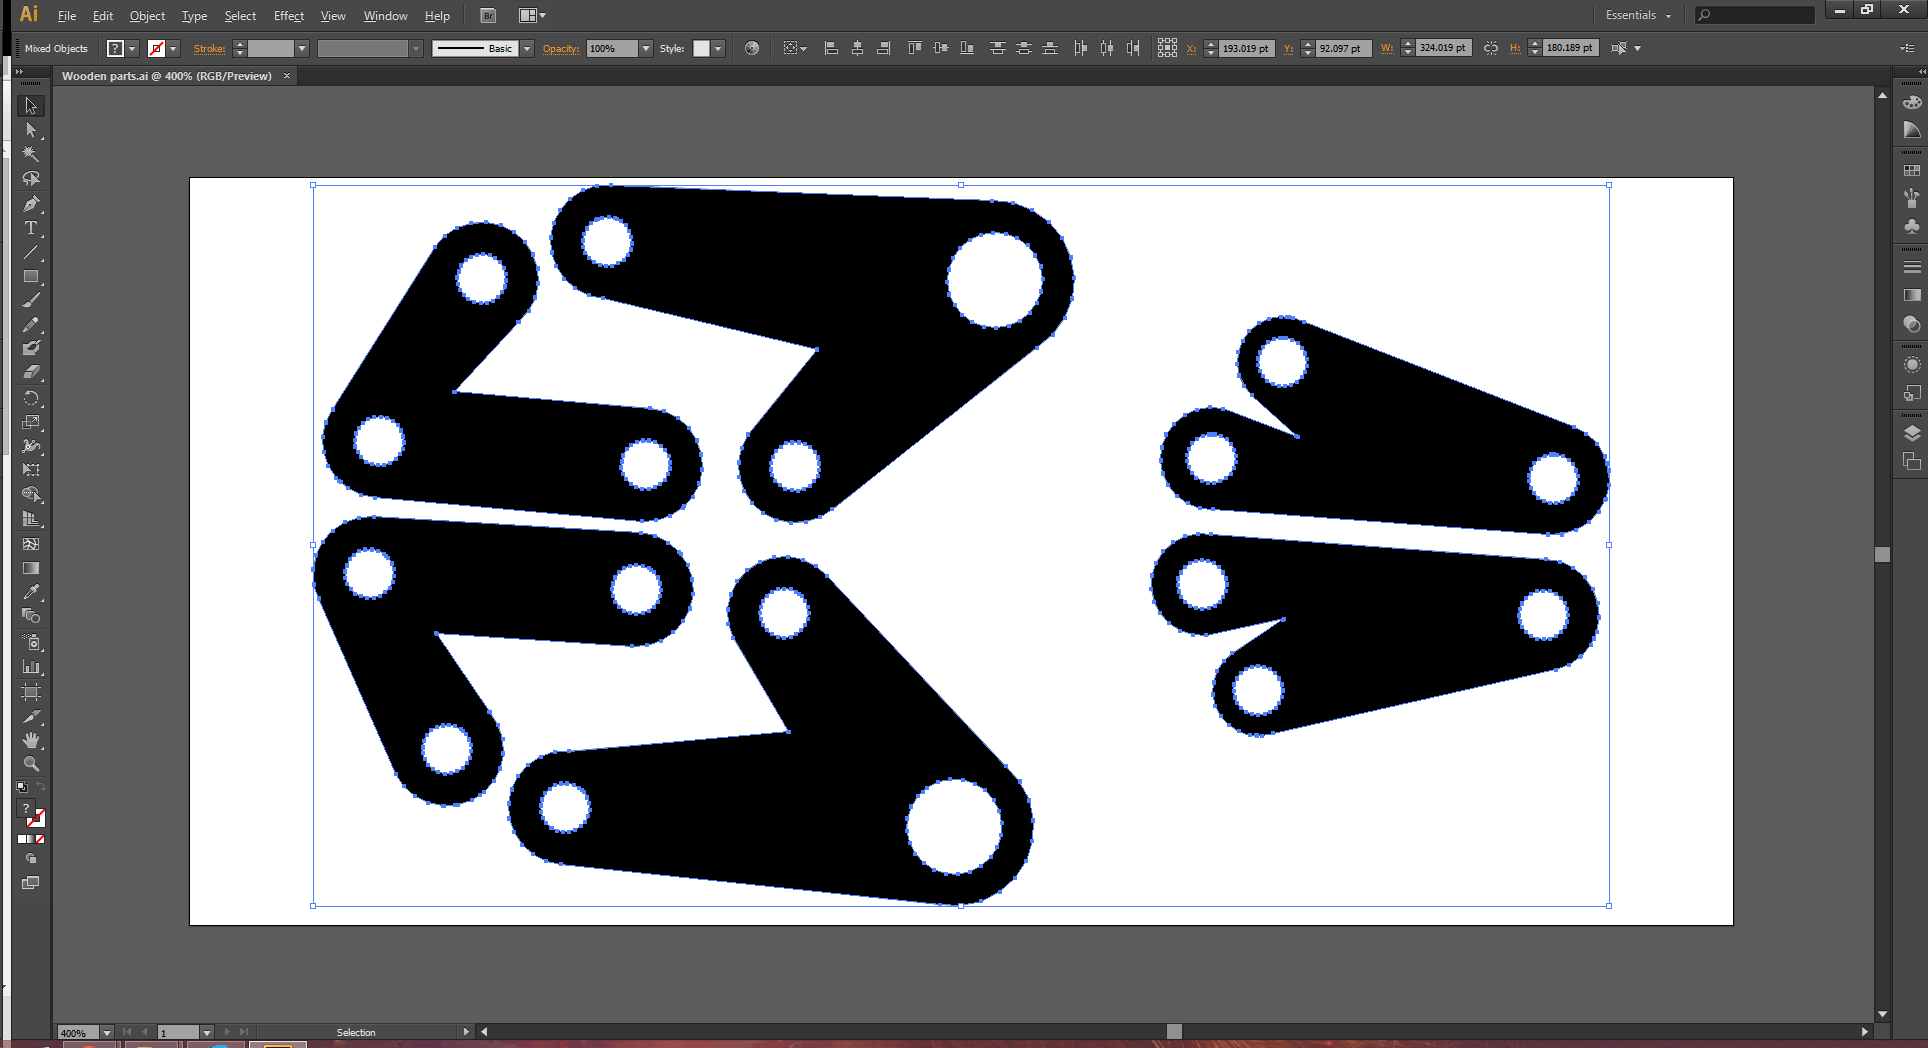Select the Pencil tool
The width and height of the screenshot is (1928, 1048).
click(31, 324)
